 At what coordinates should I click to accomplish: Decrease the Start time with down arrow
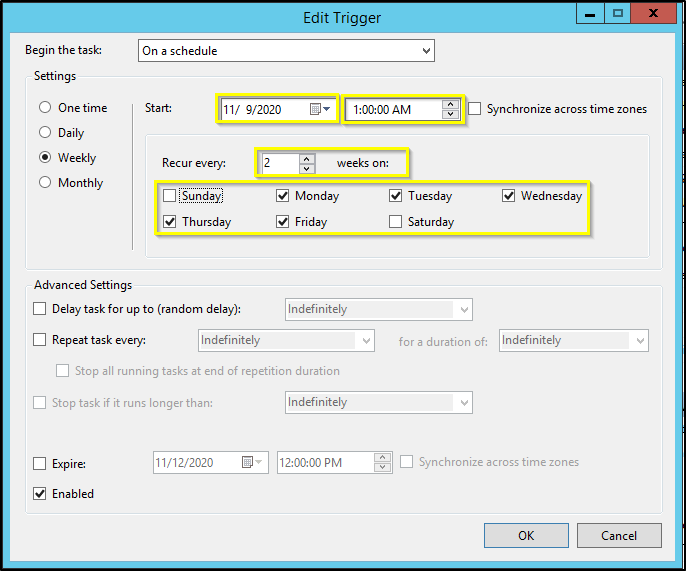click(x=450, y=114)
